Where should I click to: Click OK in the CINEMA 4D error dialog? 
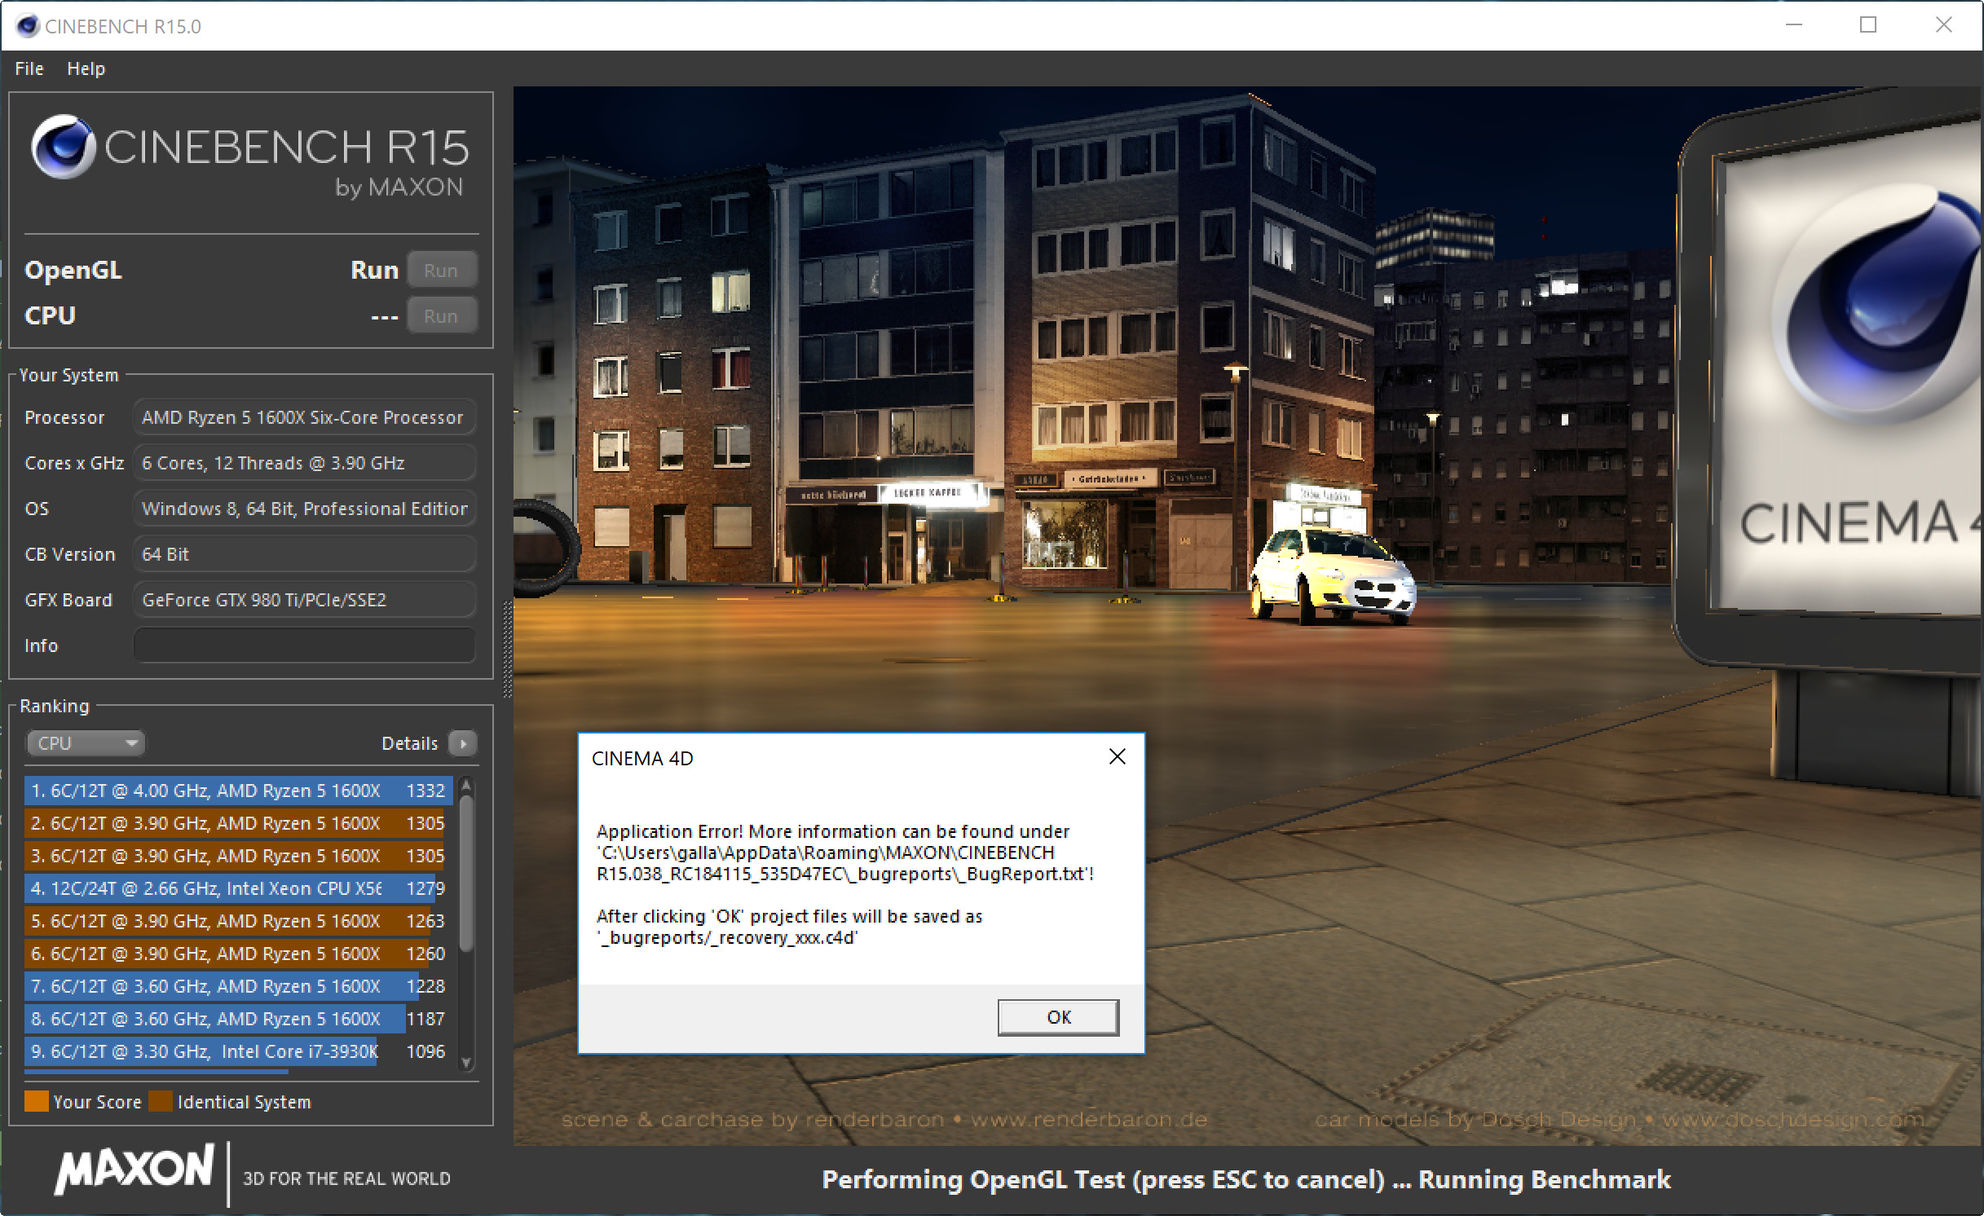tap(1058, 1017)
